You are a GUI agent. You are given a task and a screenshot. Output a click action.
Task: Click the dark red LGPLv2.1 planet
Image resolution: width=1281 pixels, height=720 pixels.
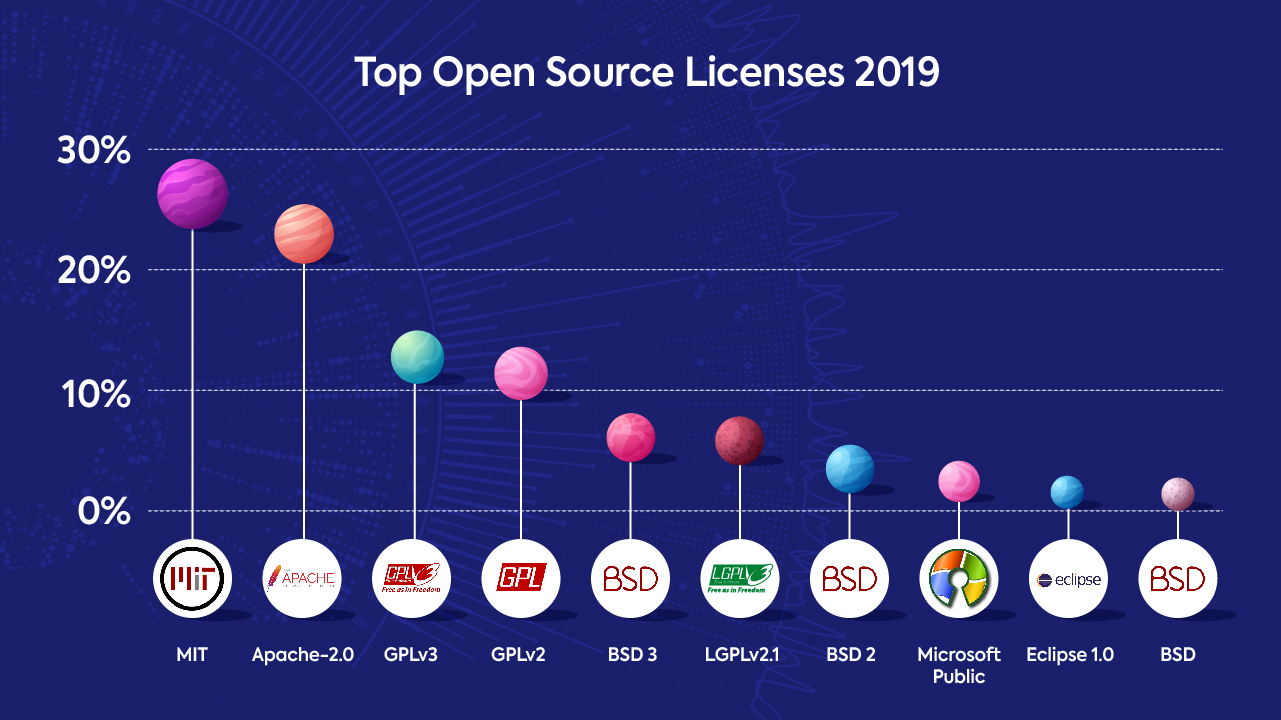pyautogui.click(x=739, y=441)
